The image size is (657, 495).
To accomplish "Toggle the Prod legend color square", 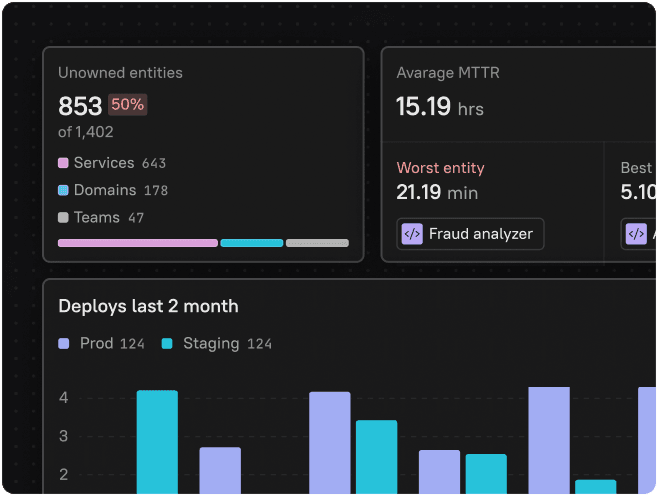I will coord(65,343).
